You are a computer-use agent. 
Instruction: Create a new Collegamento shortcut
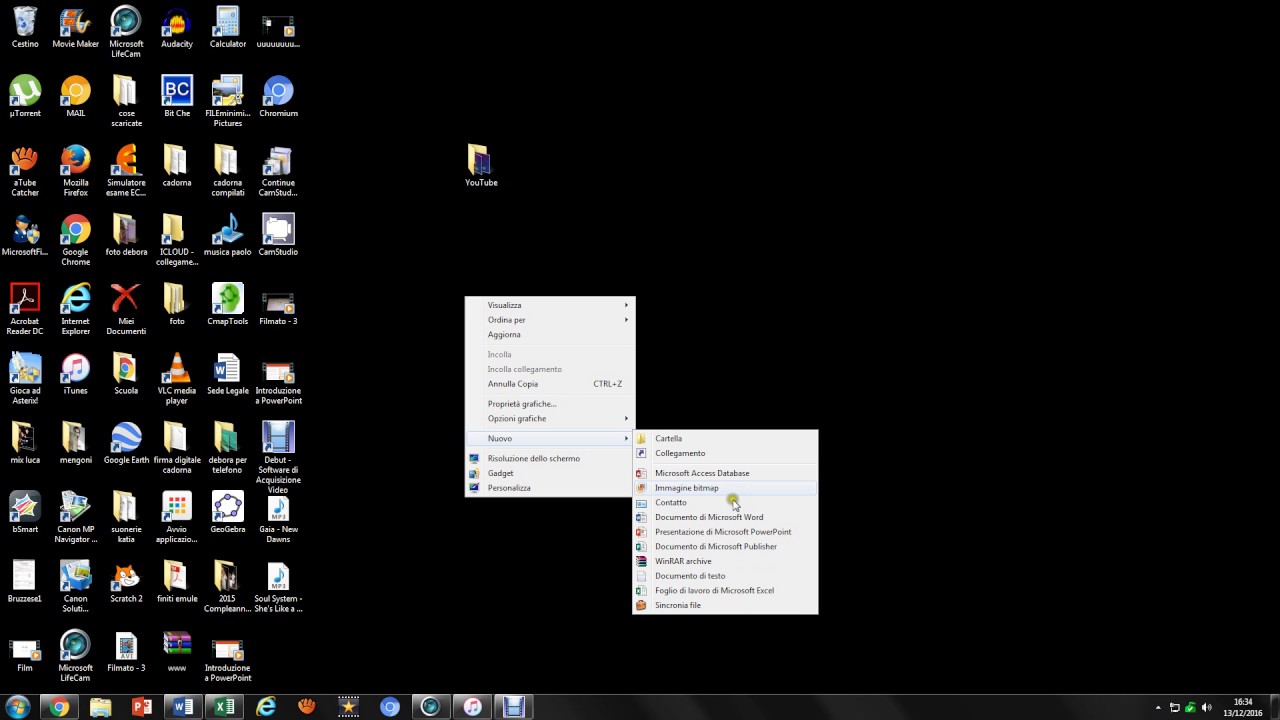[x=725, y=453]
